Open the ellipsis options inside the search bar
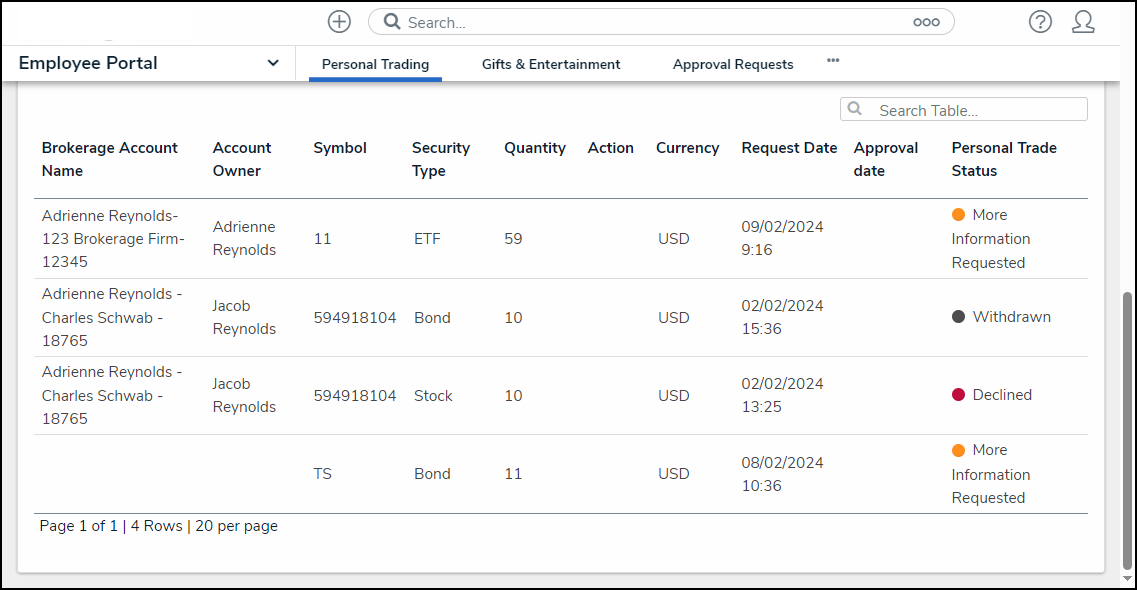 point(926,21)
